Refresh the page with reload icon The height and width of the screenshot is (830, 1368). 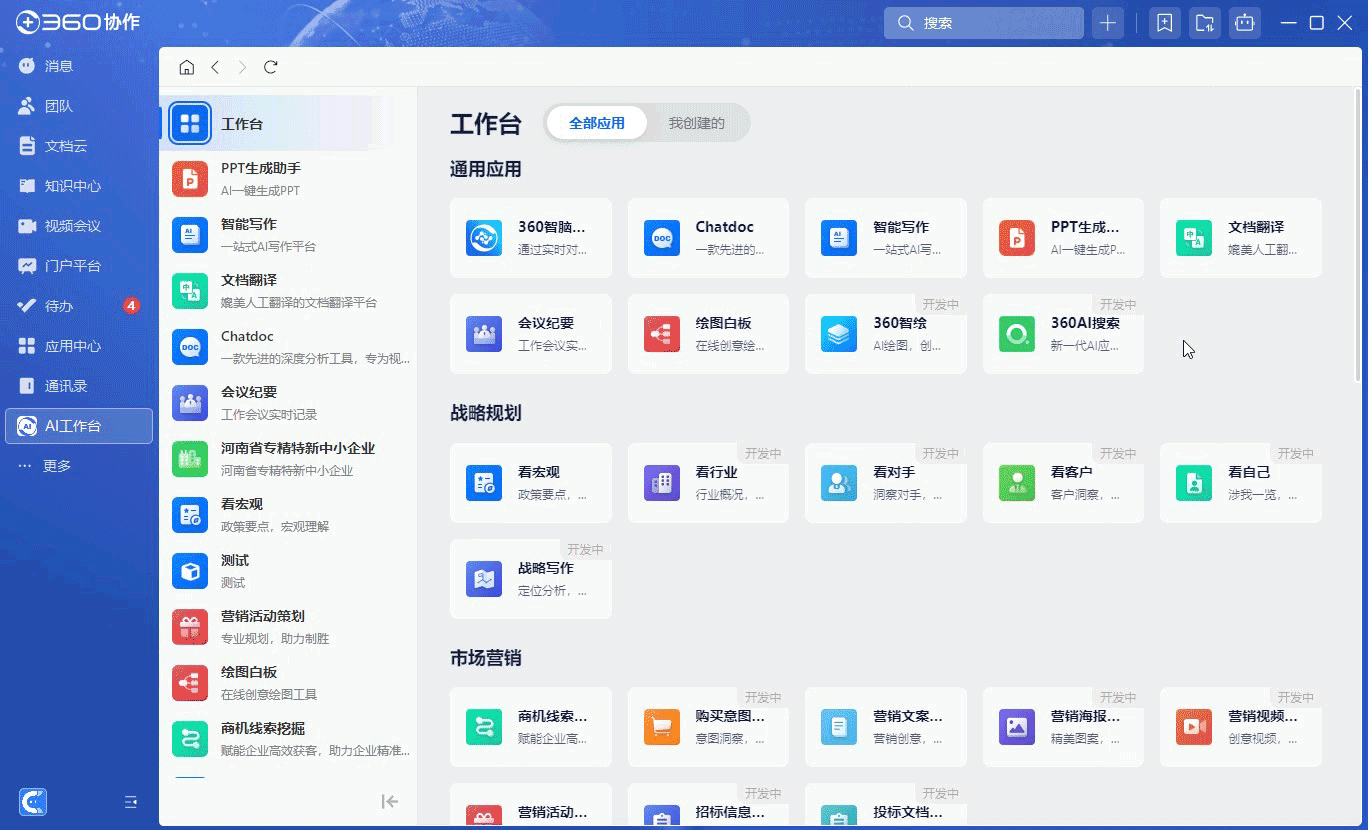[270, 67]
